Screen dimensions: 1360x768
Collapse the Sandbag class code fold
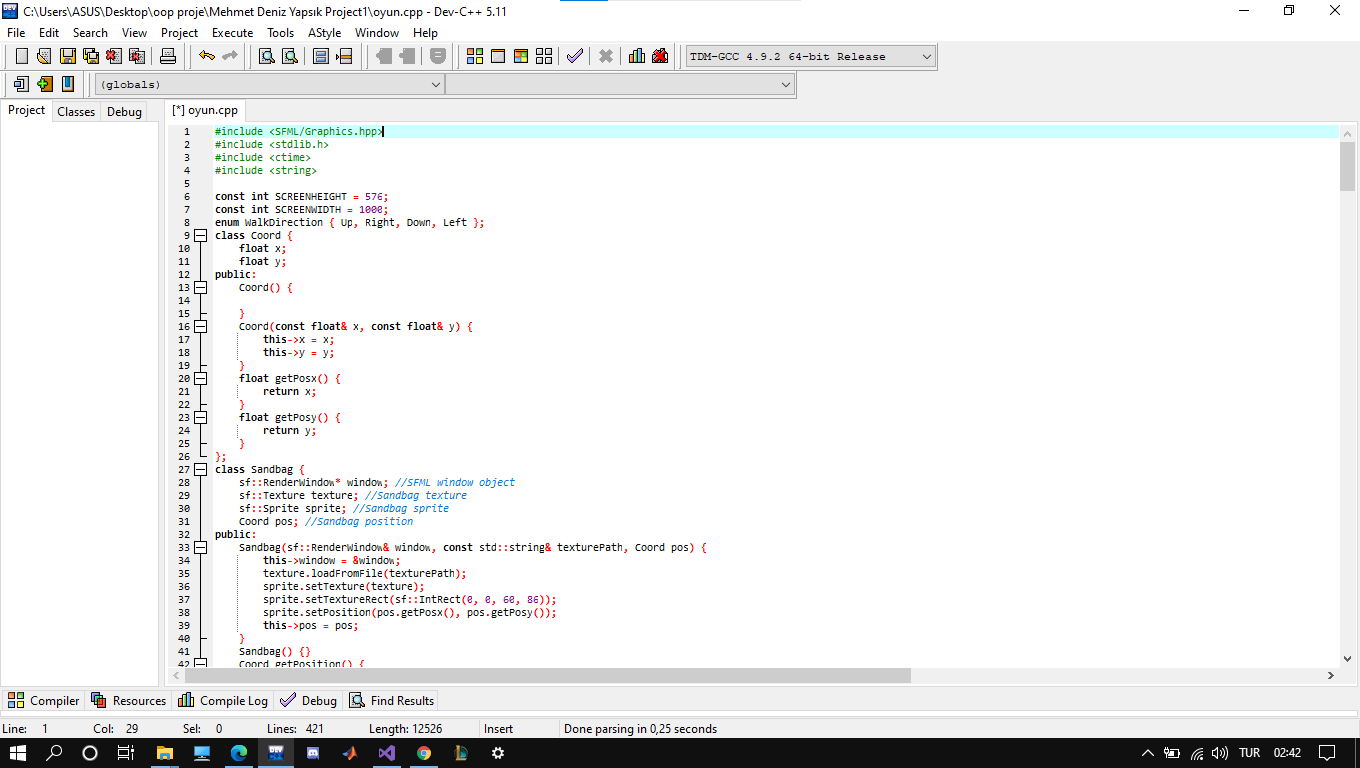[x=202, y=469]
